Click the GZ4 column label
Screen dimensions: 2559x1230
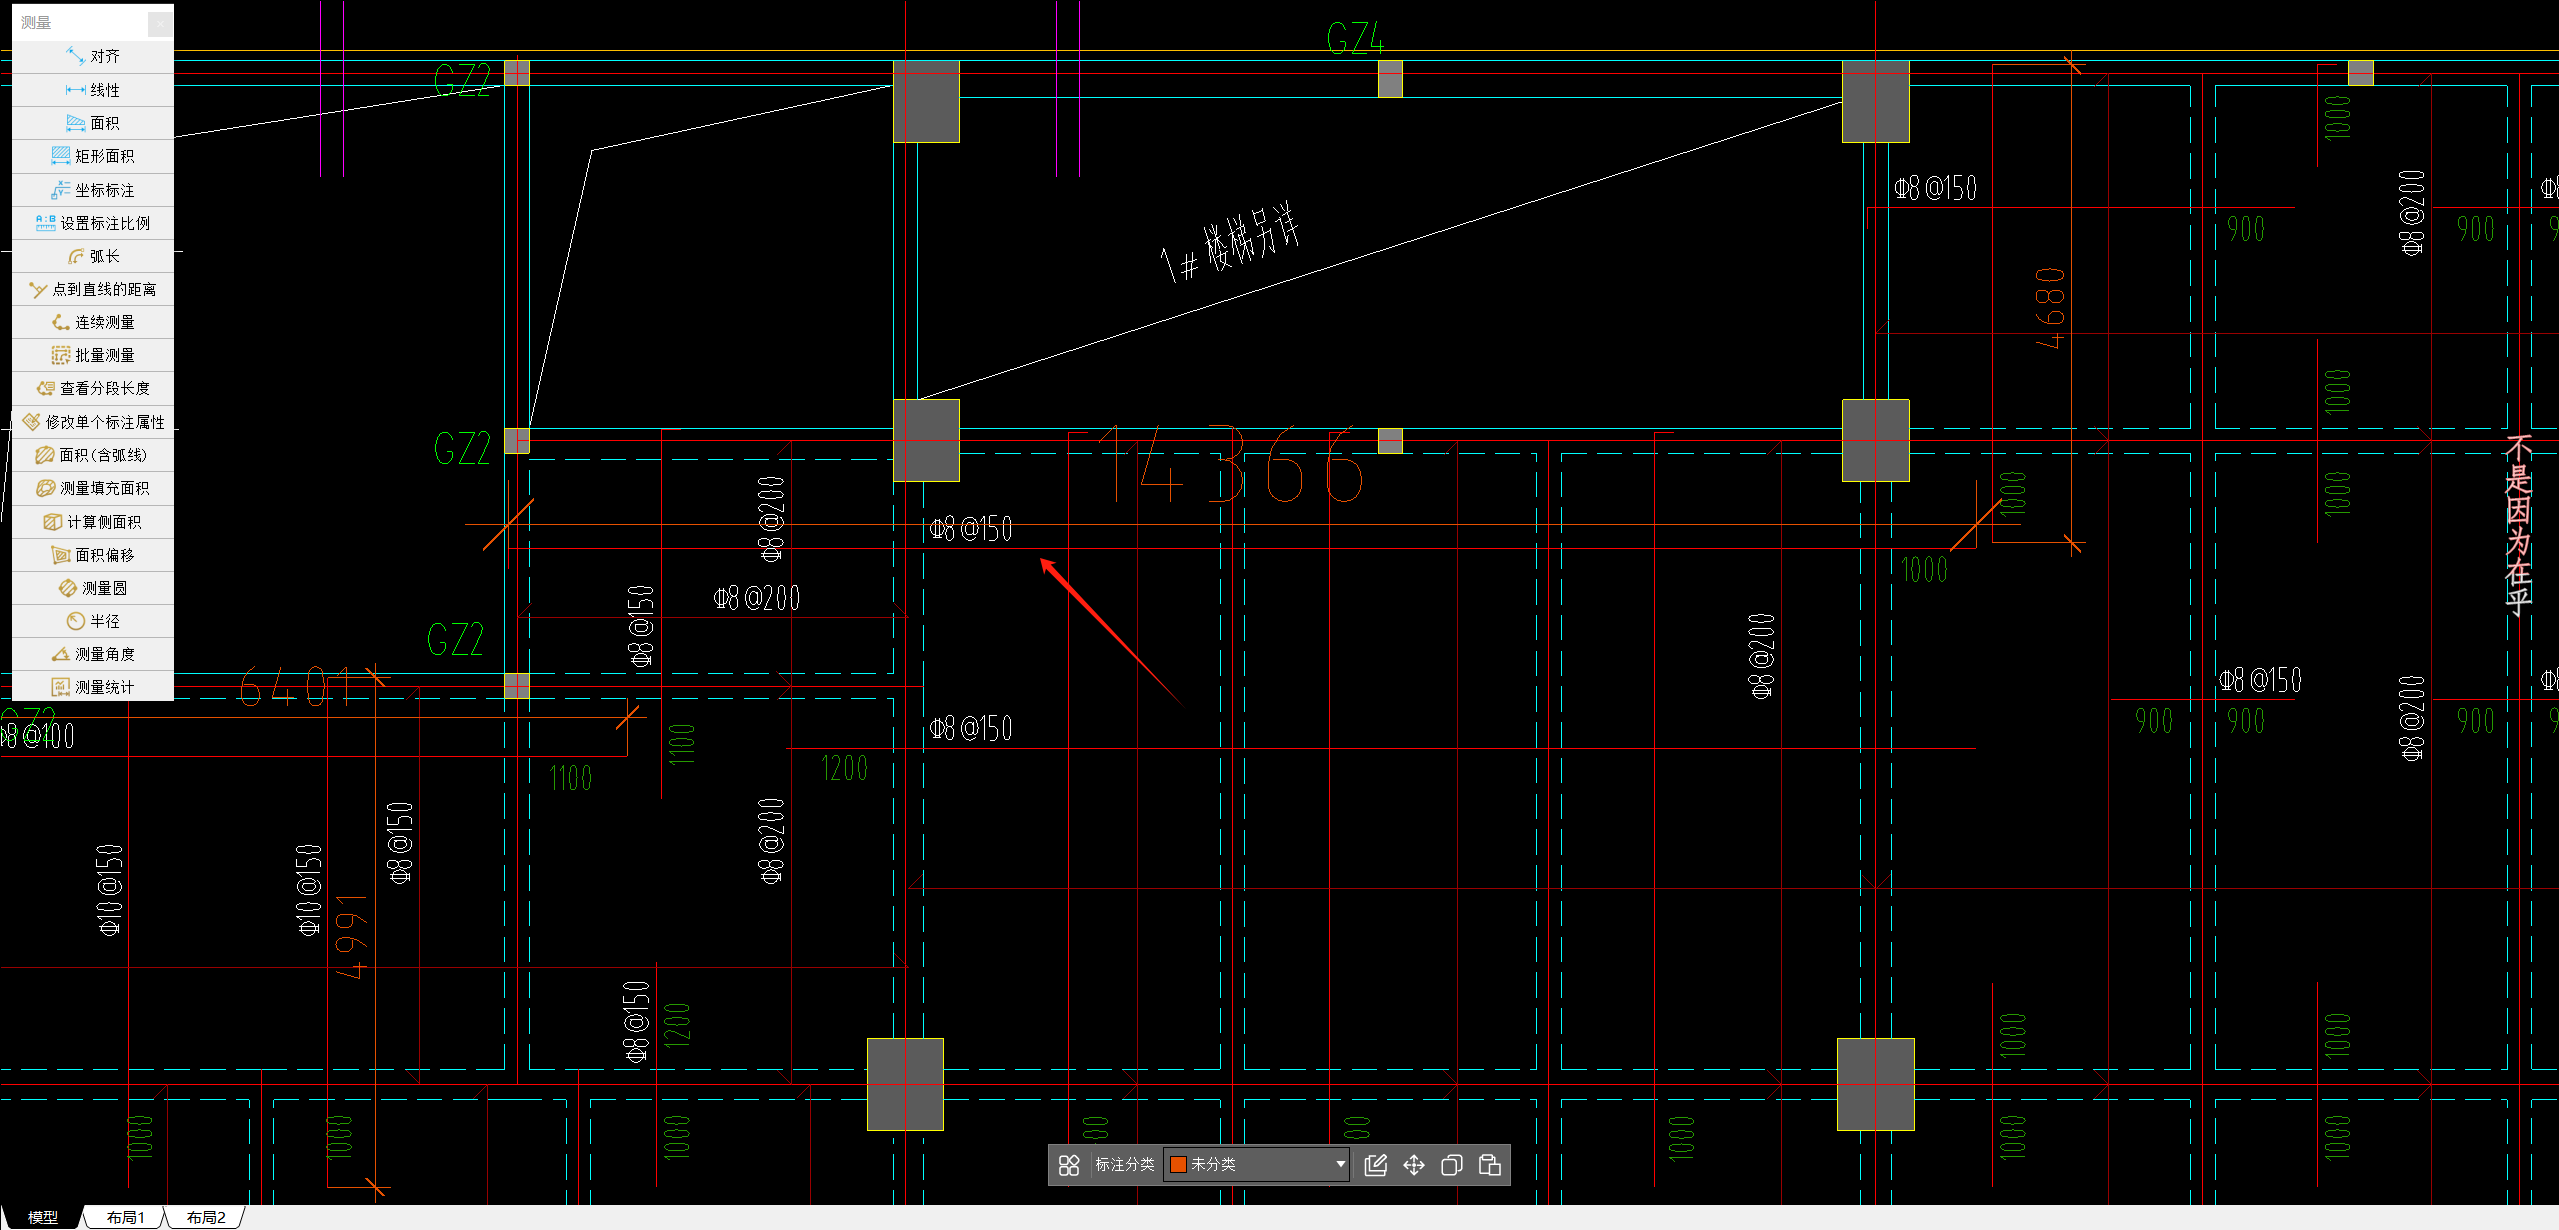pyautogui.click(x=1355, y=39)
